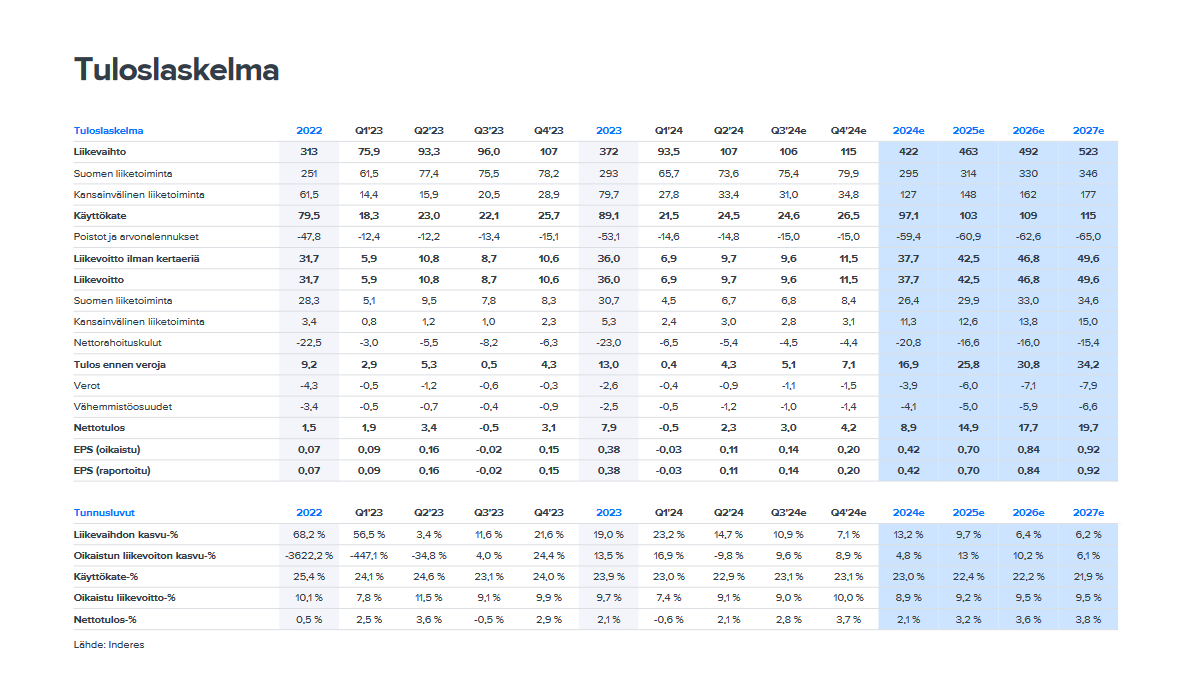Select the Verot row label
1202x673 pixels.
(x=88, y=386)
